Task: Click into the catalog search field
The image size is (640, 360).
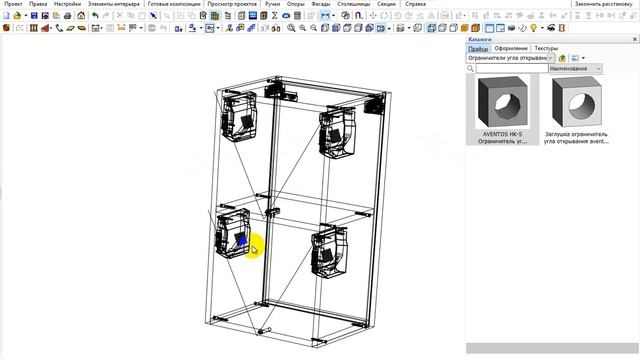Action: (x=512, y=69)
